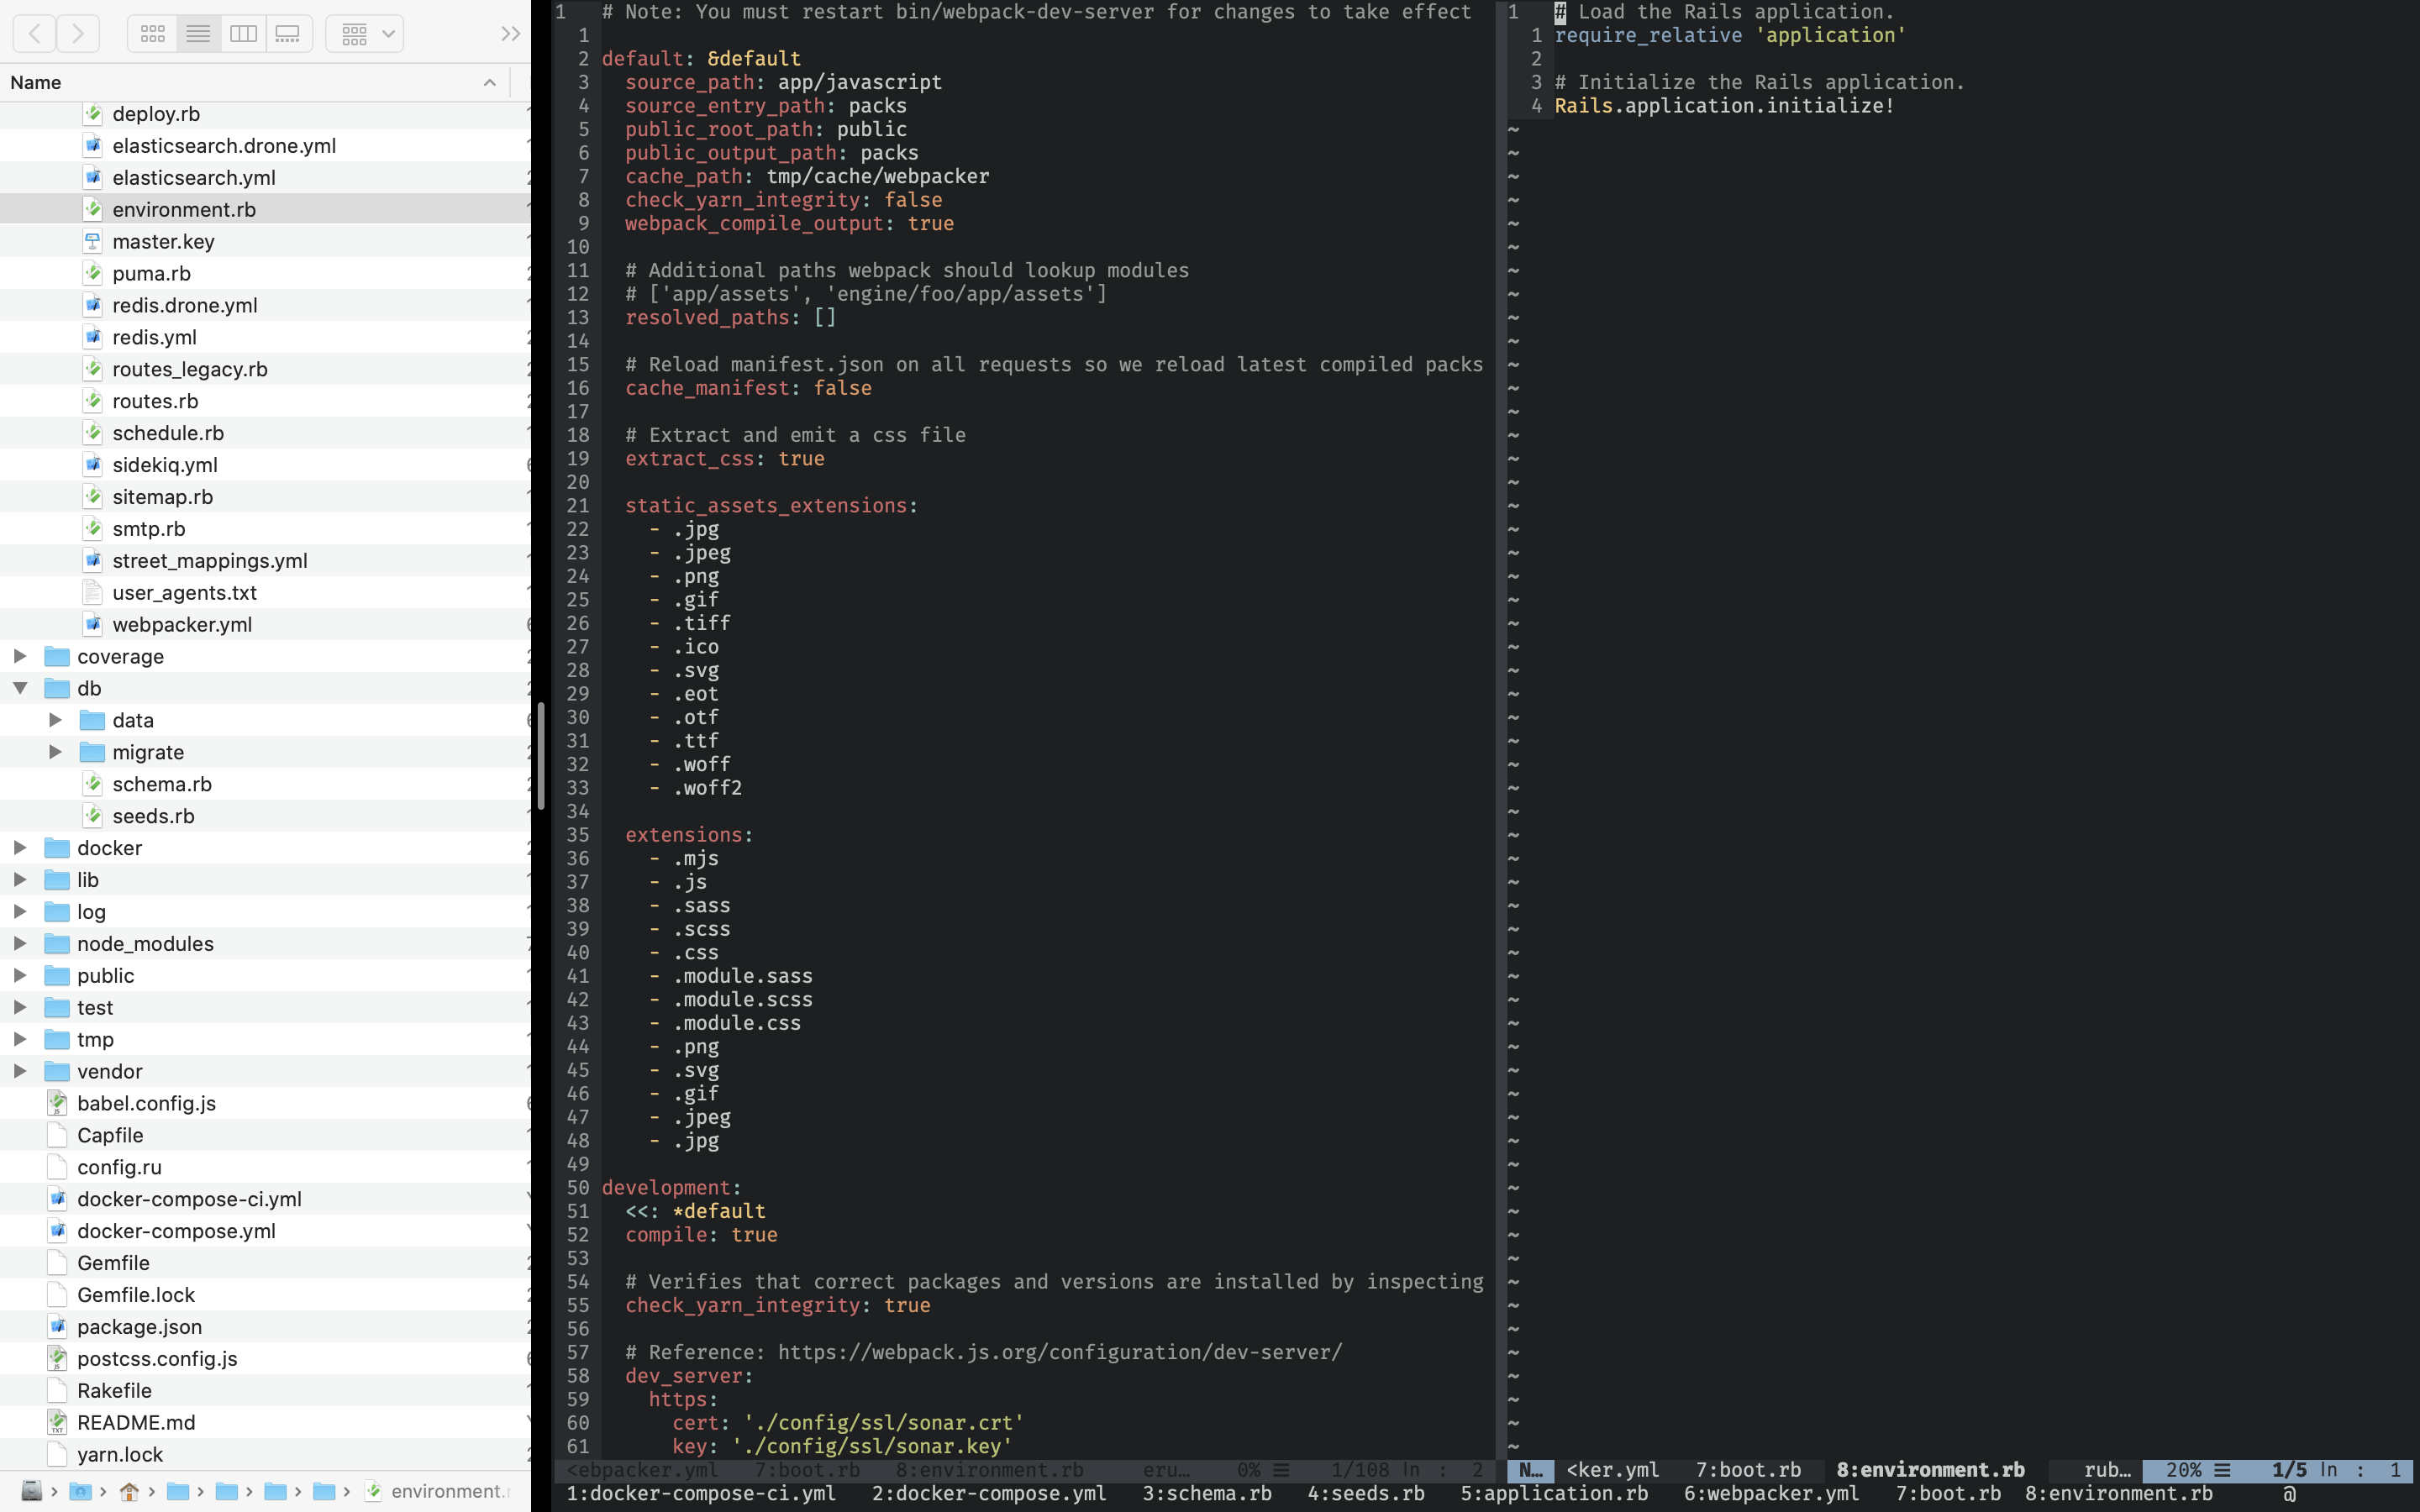2420x1512 pixels.
Task: Select webpacker.yml in the file list
Action: (x=182, y=624)
